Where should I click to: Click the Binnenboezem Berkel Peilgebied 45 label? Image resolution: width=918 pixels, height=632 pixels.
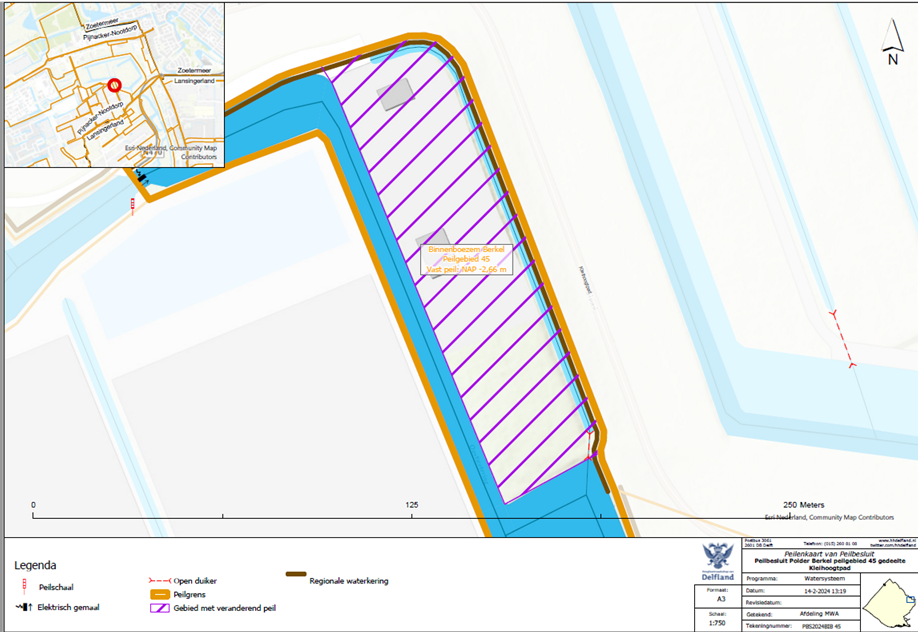[x=468, y=258]
